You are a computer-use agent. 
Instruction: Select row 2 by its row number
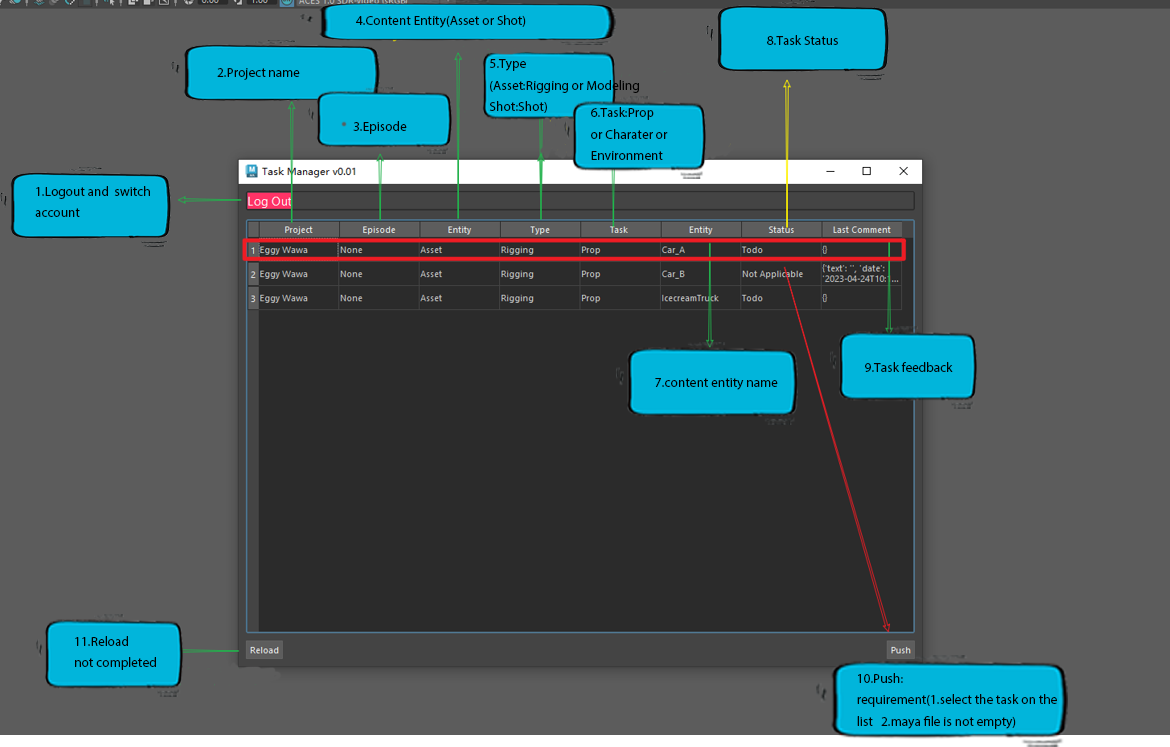(253, 274)
